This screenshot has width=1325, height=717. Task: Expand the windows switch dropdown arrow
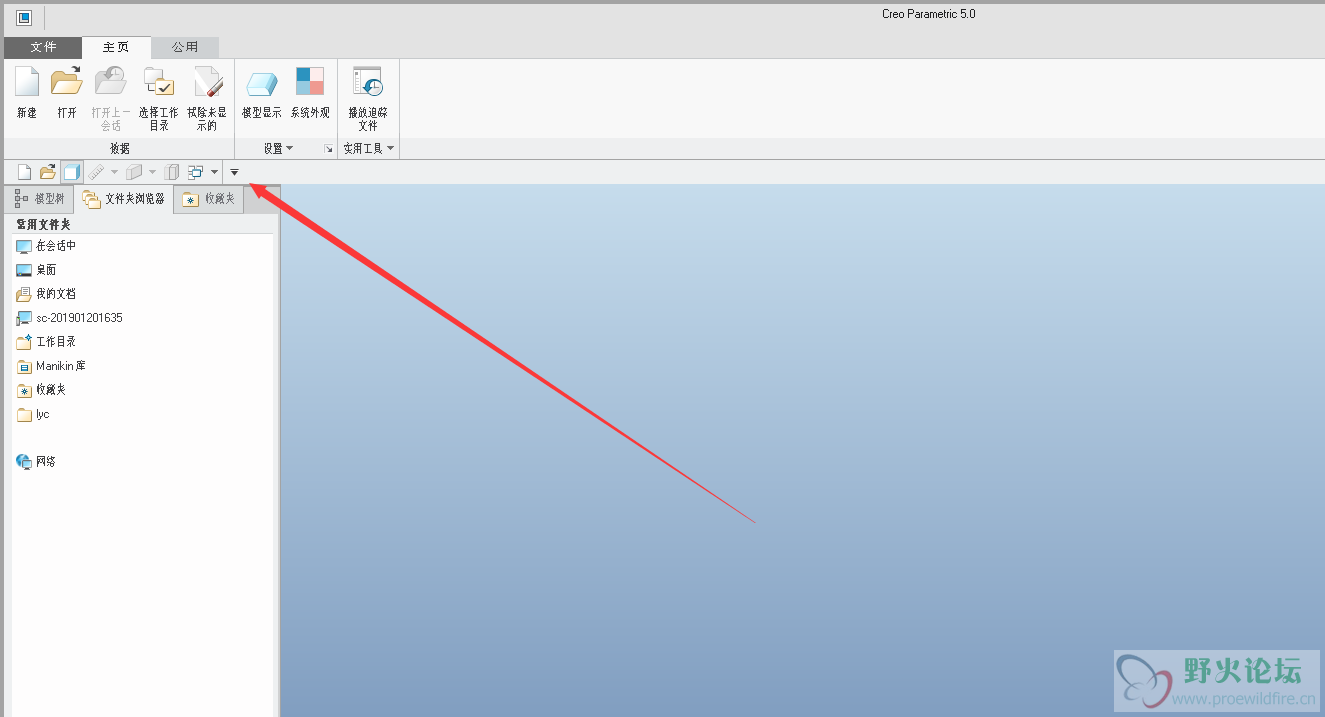pyautogui.click(x=214, y=172)
